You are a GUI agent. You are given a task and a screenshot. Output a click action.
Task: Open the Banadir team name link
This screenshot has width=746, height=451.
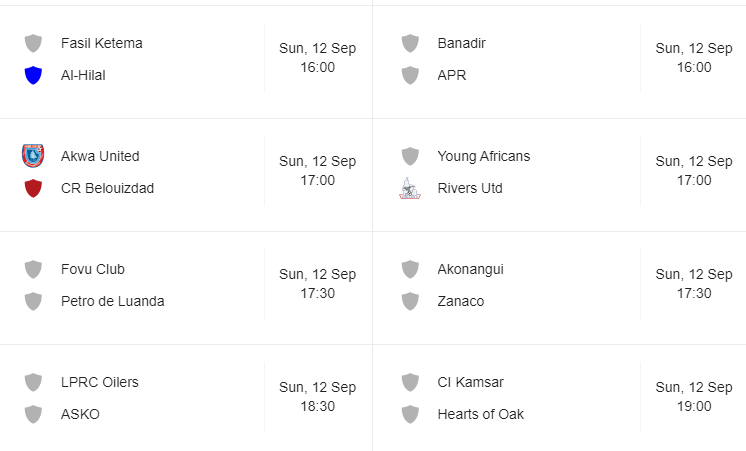click(x=461, y=43)
